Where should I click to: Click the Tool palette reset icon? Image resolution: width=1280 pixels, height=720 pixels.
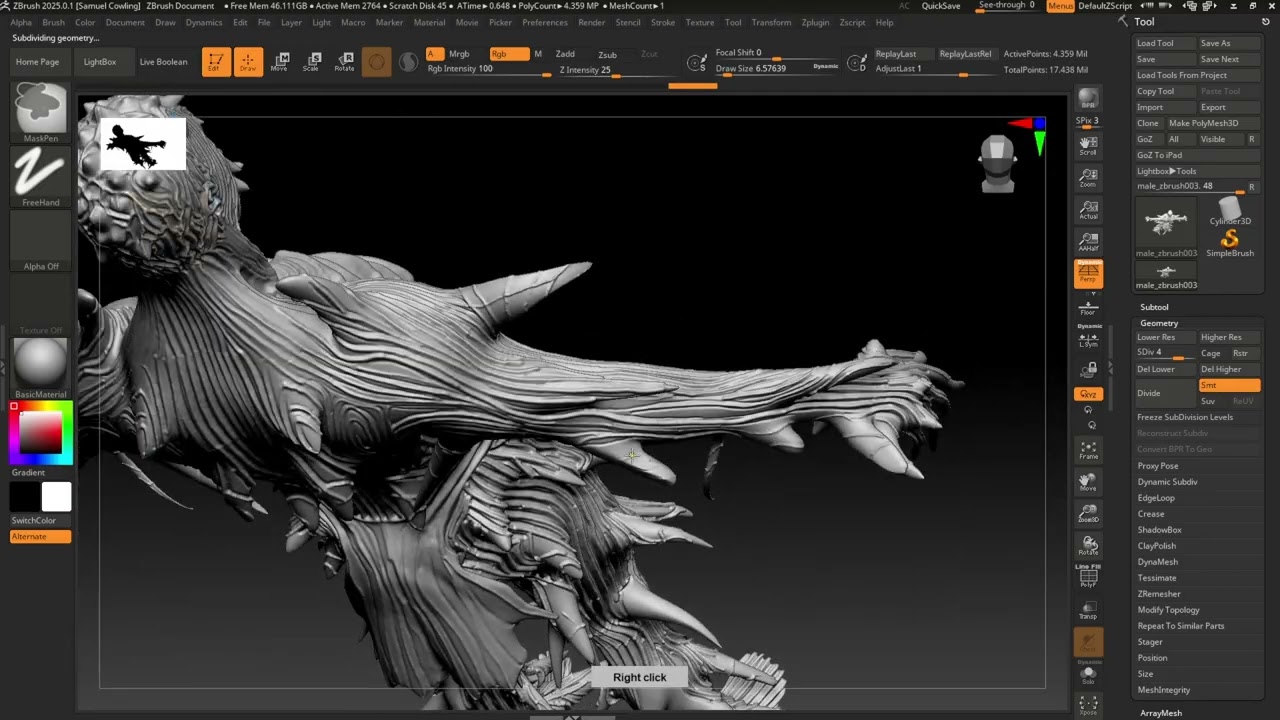(x=1265, y=22)
